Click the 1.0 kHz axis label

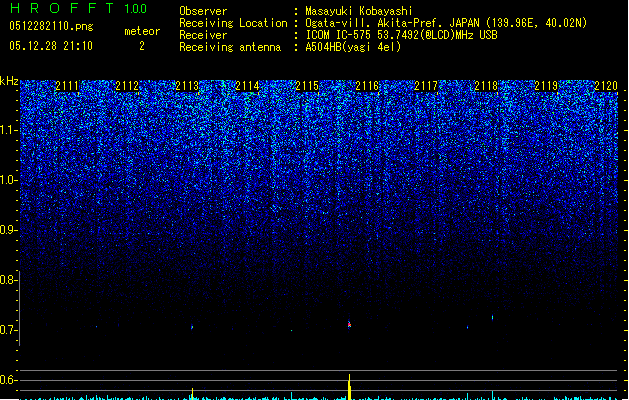(8, 180)
